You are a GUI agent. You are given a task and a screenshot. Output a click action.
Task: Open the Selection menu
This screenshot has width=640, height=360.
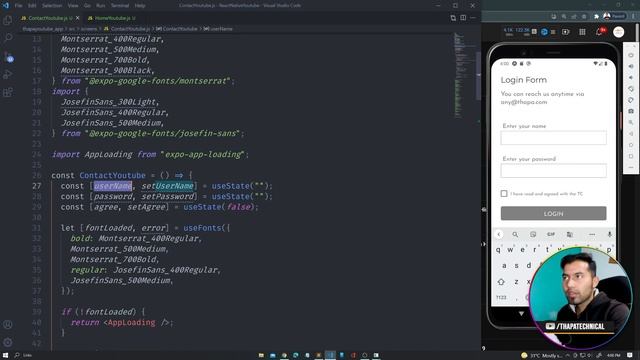(x=52, y=6)
